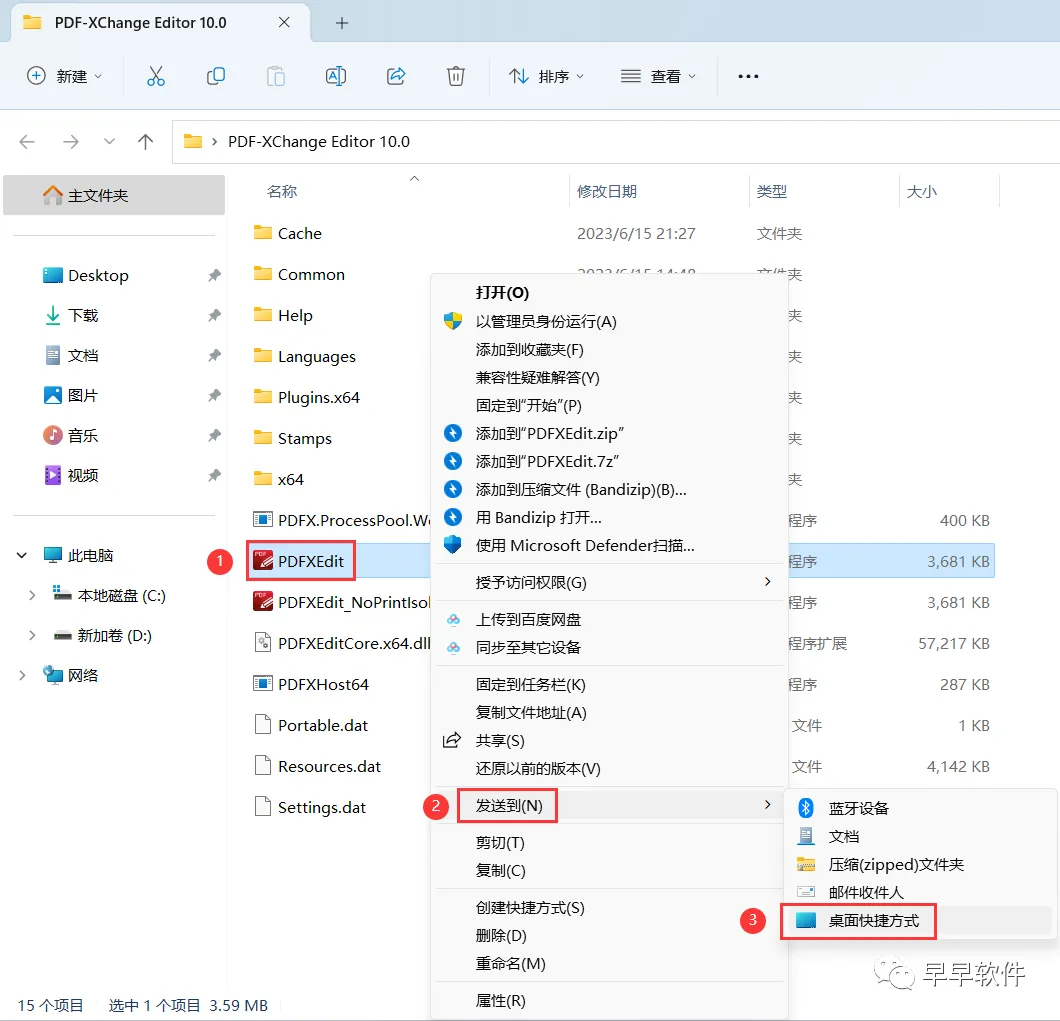Click the Copy icon in toolbar
Image resolution: width=1060 pixels, height=1021 pixels.
coord(216,76)
